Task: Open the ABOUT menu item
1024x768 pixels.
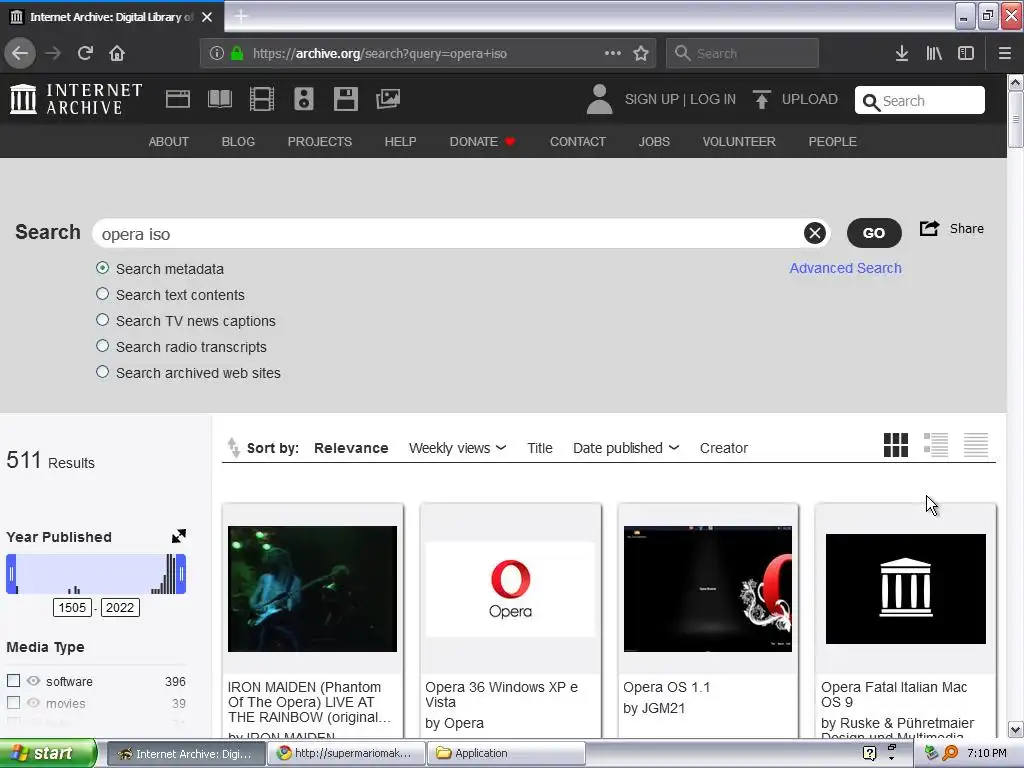Action: [168, 142]
